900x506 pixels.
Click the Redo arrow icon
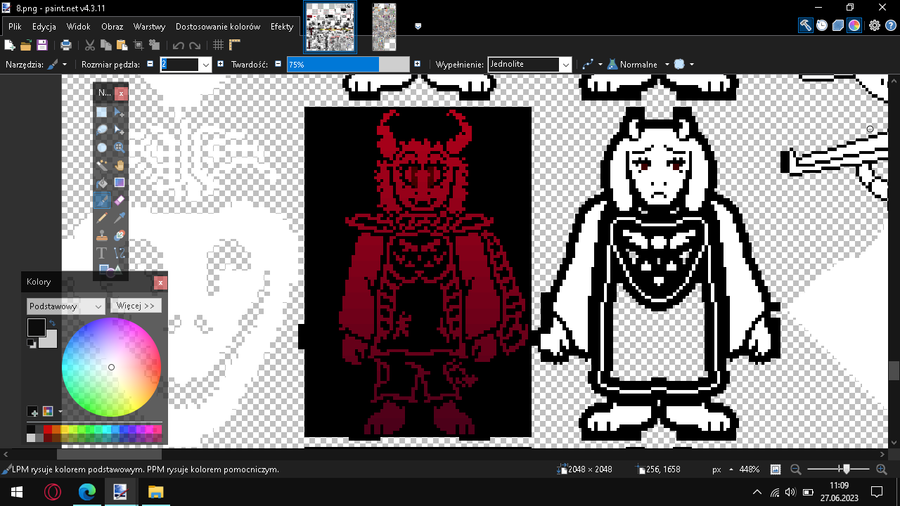(195, 45)
